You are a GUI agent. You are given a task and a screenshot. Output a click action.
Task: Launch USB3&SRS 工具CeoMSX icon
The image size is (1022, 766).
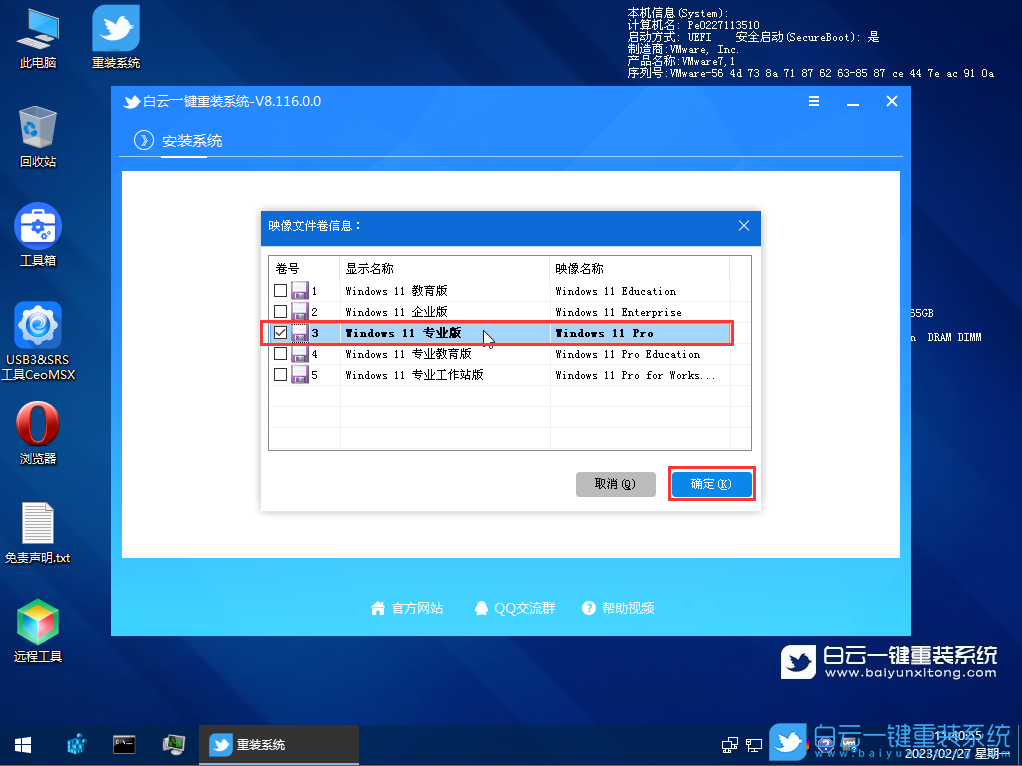click(x=38, y=342)
